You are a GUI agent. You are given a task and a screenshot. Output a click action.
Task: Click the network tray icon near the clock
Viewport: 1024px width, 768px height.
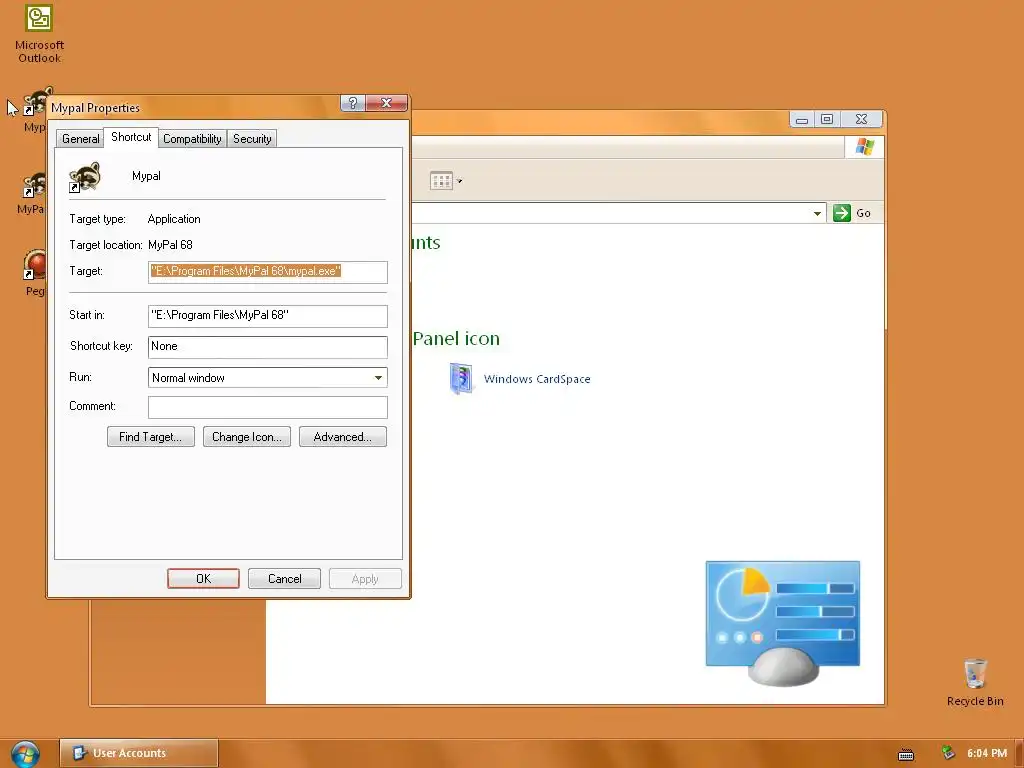point(948,753)
